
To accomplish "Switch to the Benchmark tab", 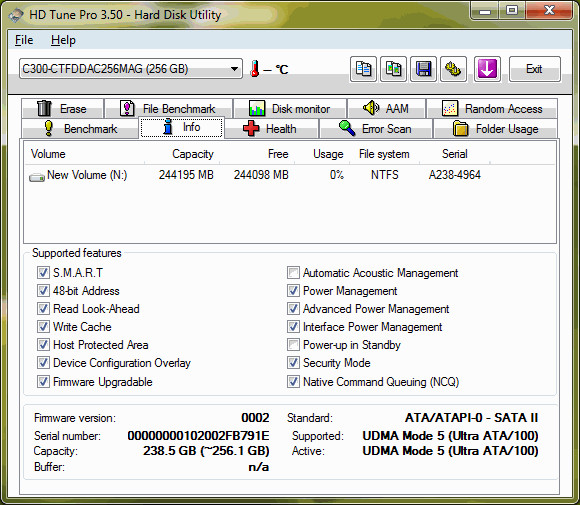I will pos(80,129).
